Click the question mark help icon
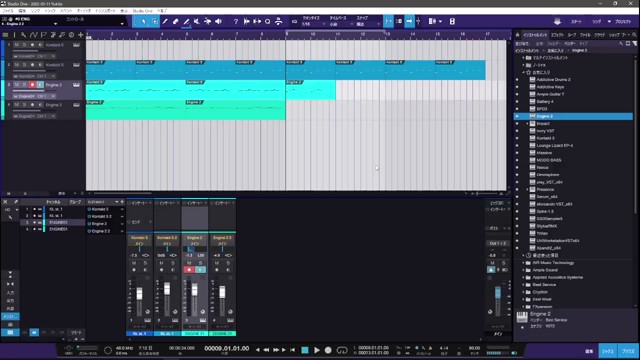 tap(236, 21)
